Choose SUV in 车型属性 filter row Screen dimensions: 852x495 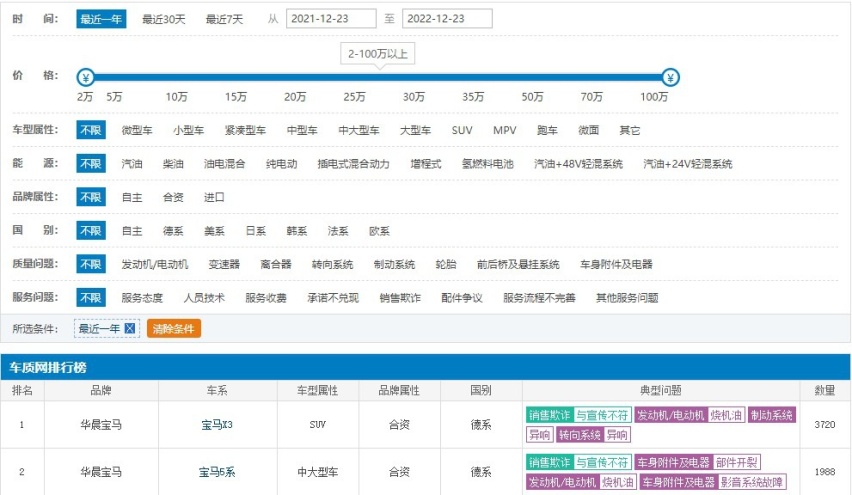[x=462, y=130]
